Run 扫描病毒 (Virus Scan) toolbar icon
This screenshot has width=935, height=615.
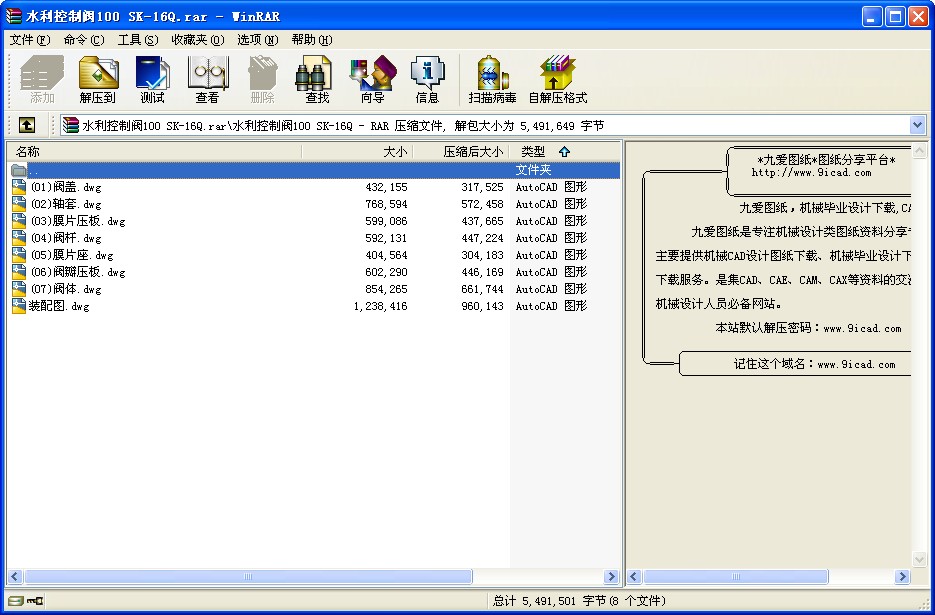pos(492,80)
